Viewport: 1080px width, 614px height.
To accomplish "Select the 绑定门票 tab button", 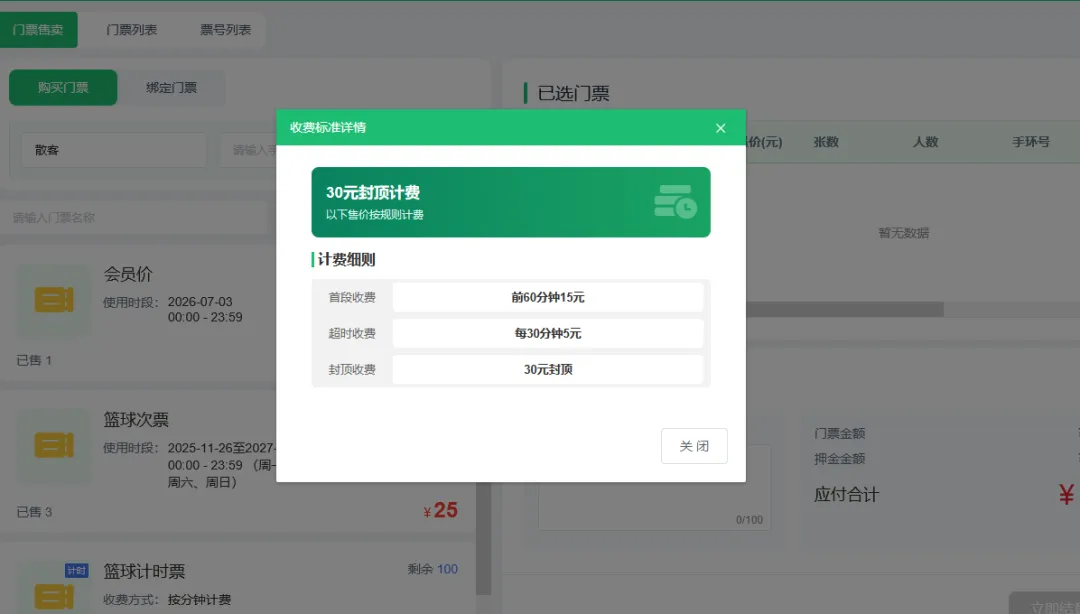I will [x=172, y=88].
